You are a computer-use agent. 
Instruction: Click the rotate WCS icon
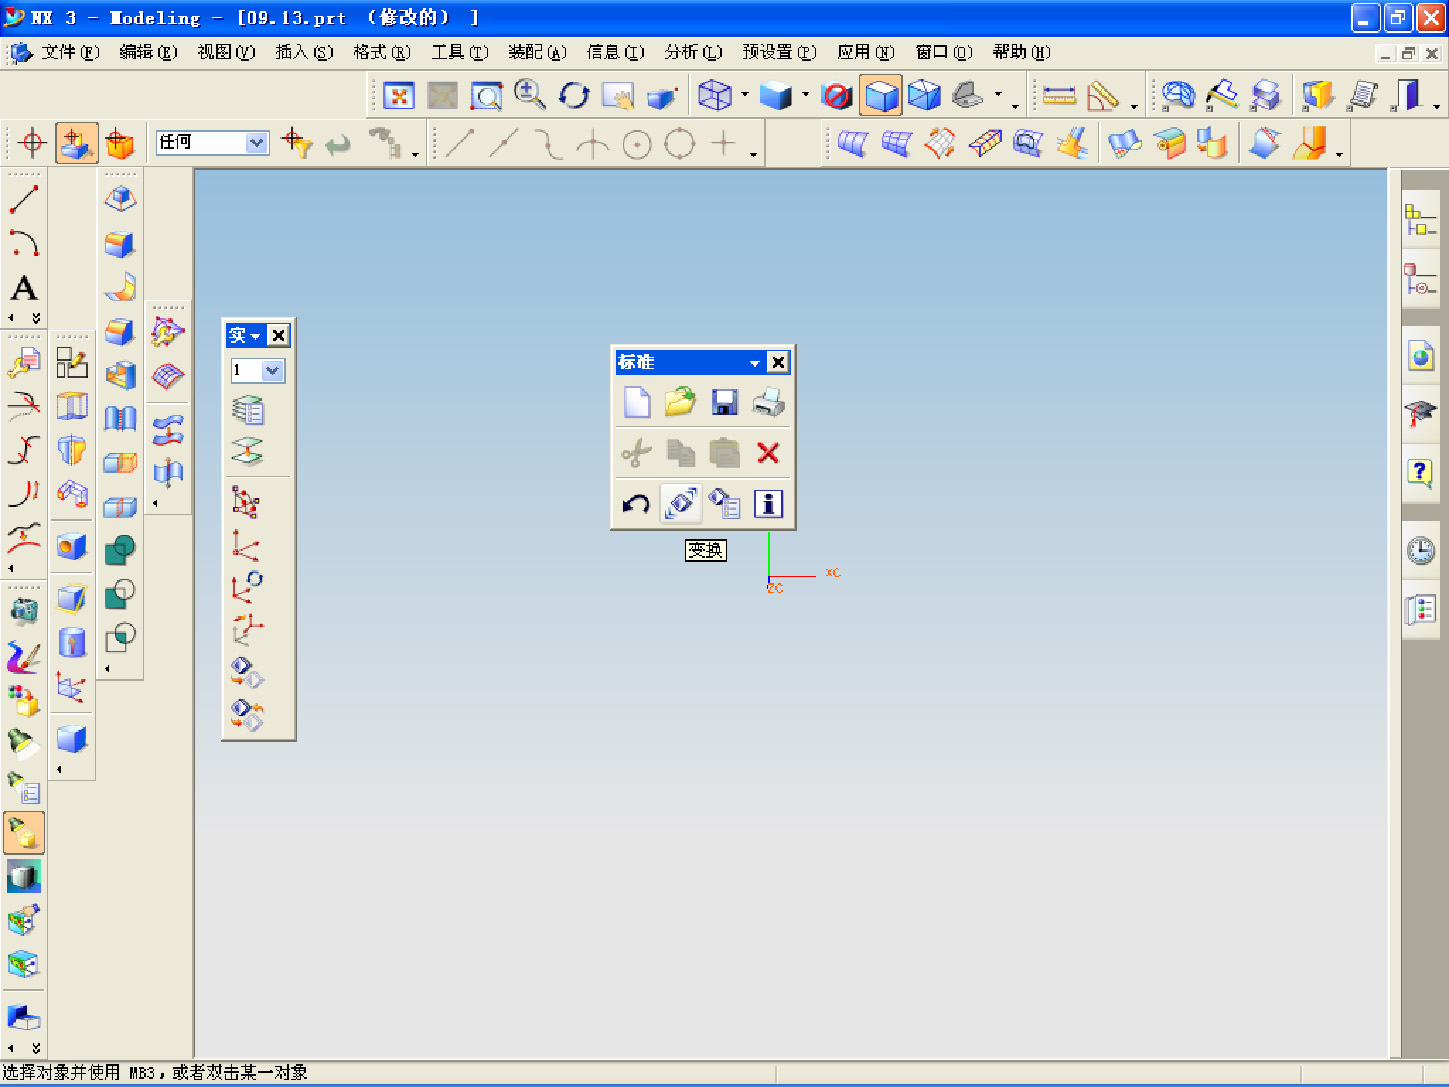click(247, 586)
